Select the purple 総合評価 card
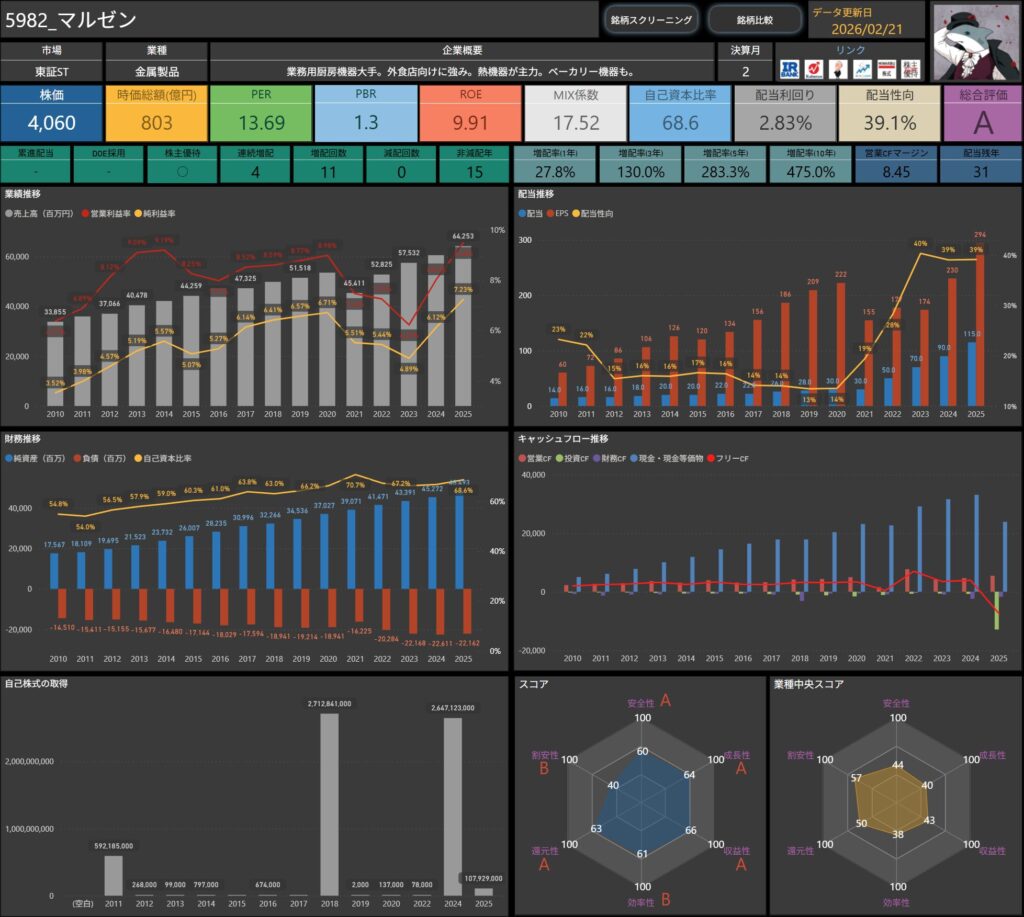1024x917 pixels. [x=982, y=113]
